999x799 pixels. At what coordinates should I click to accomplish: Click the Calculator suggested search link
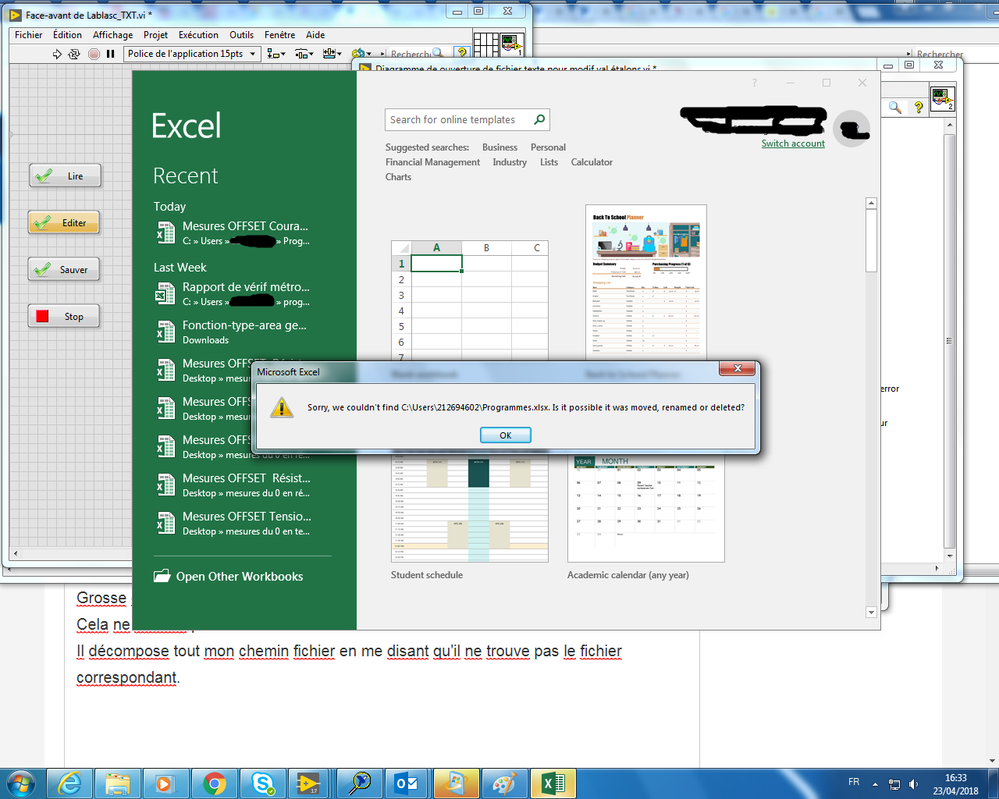tap(592, 162)
